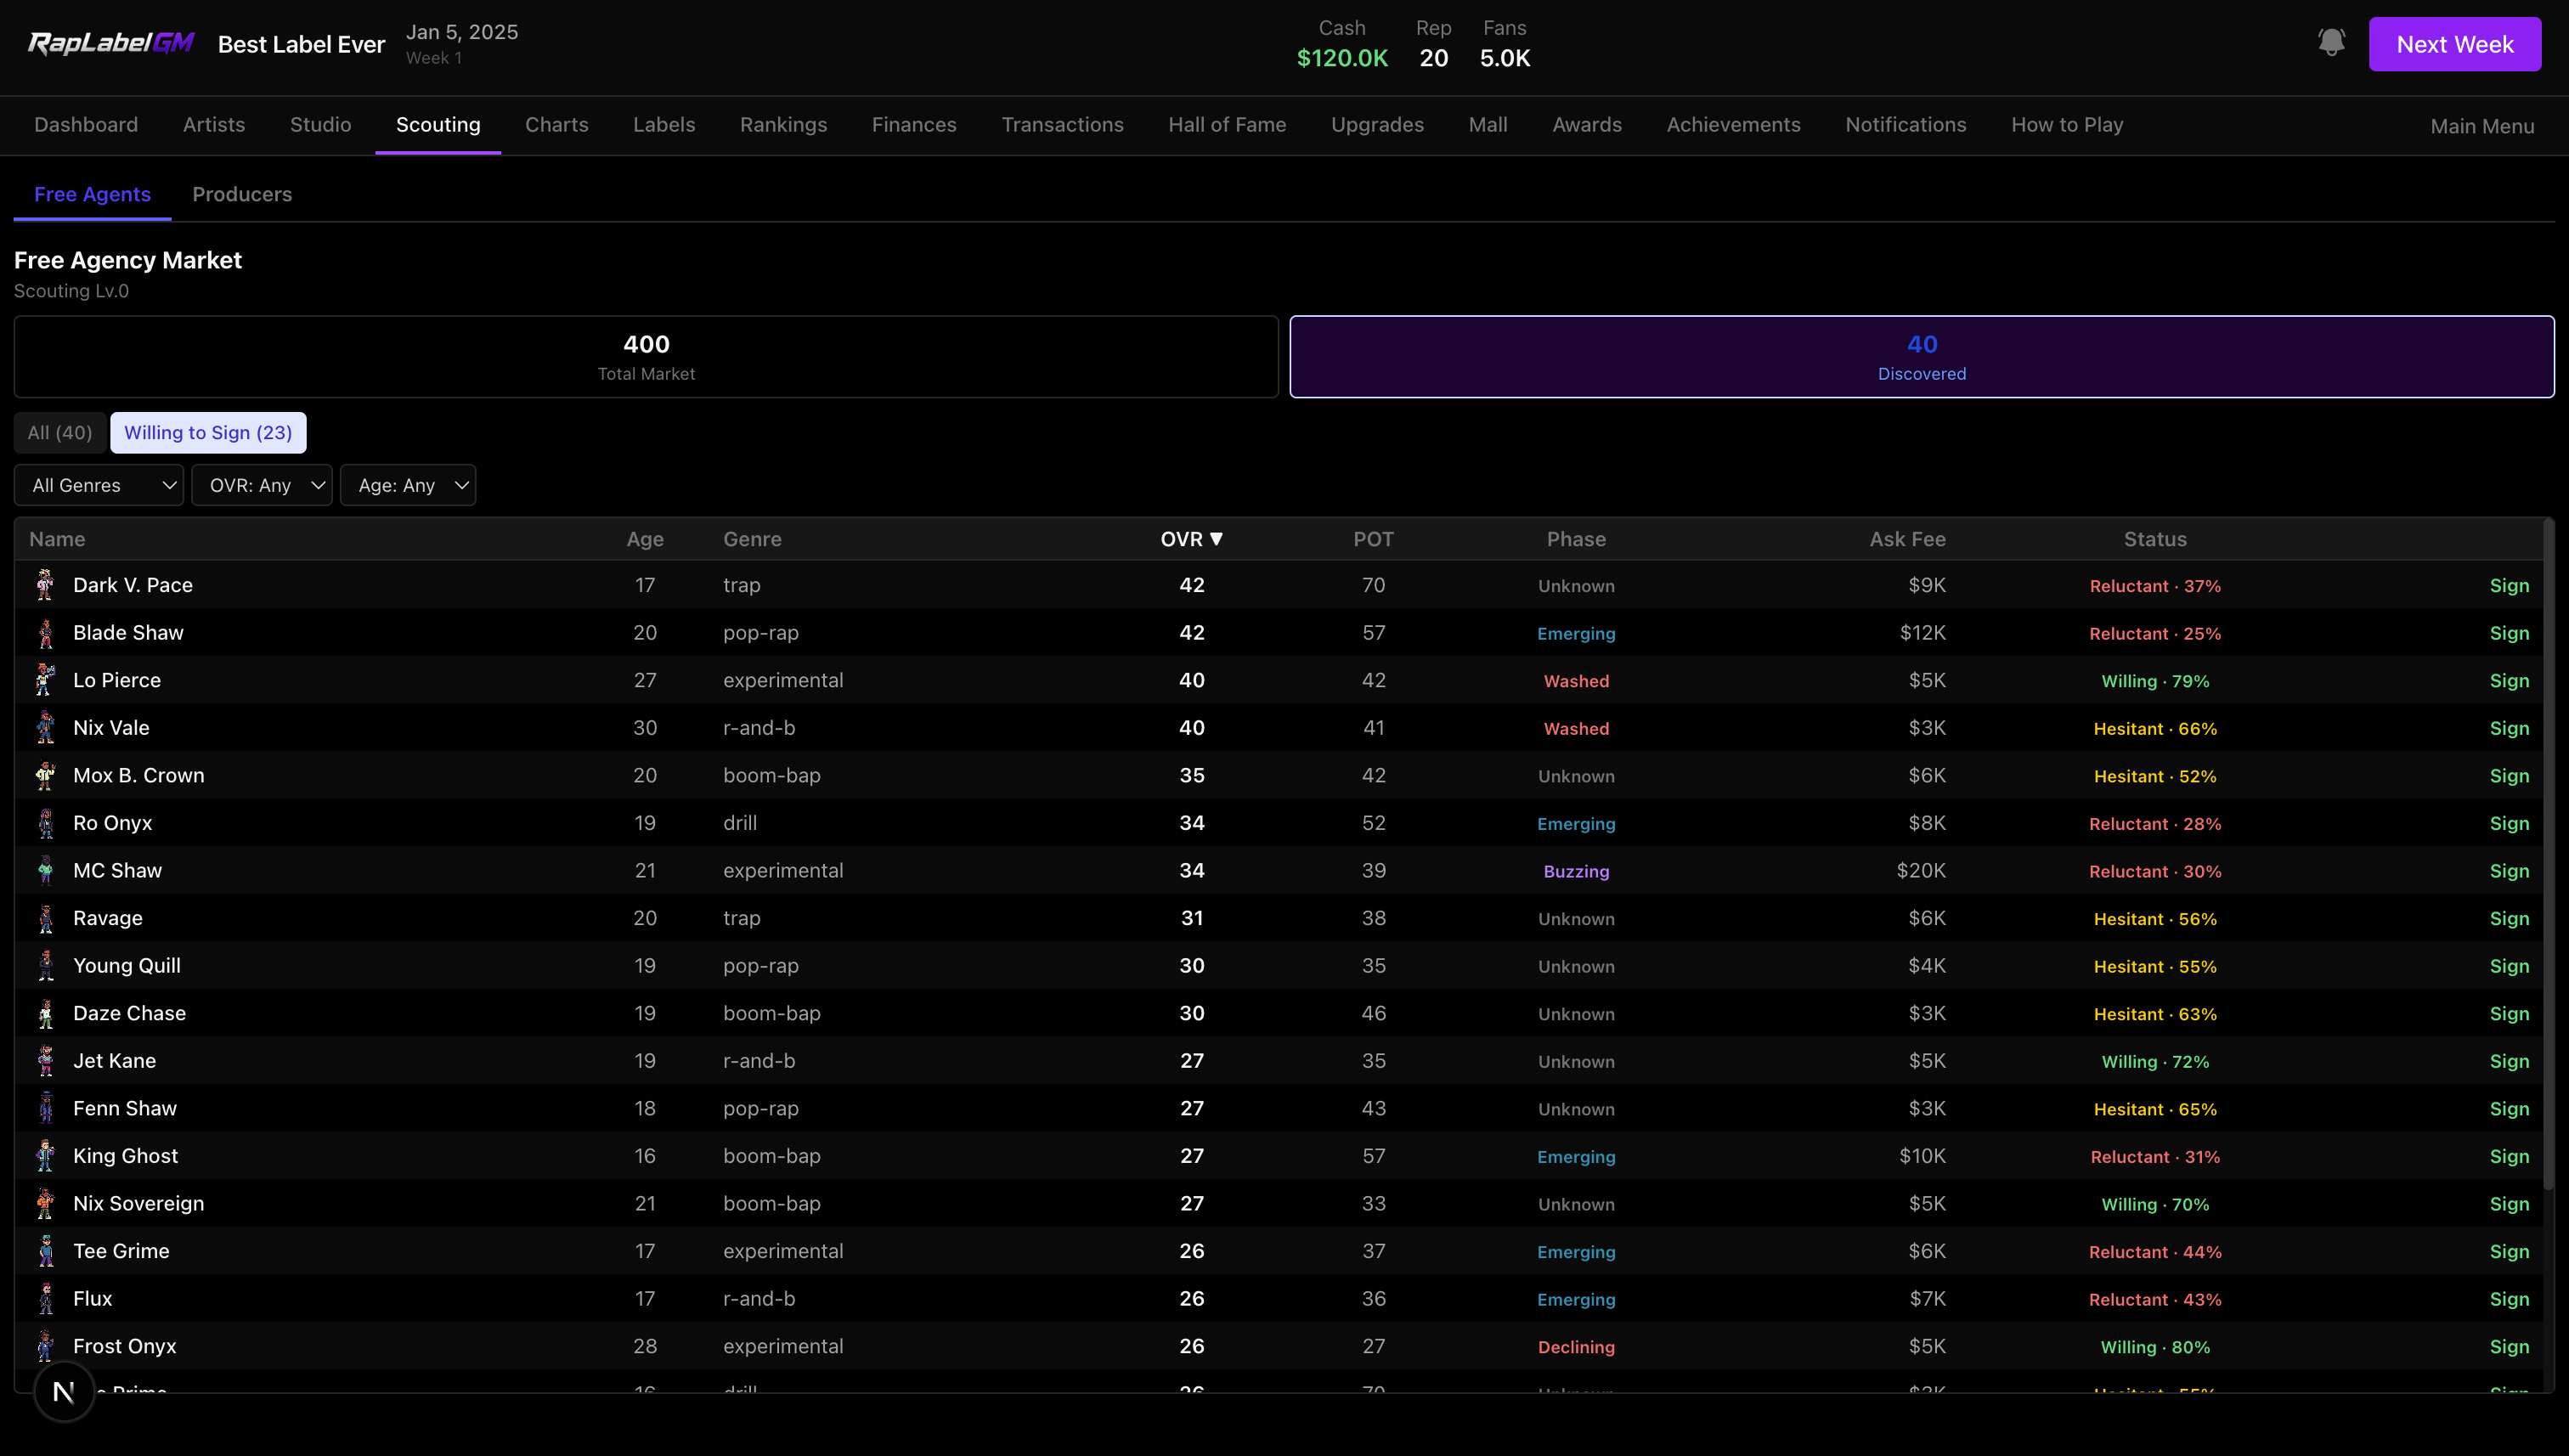Screen dimensions: 2569x1456
Task: Click Flux's avatar icon
Action: pos(45,1298)
